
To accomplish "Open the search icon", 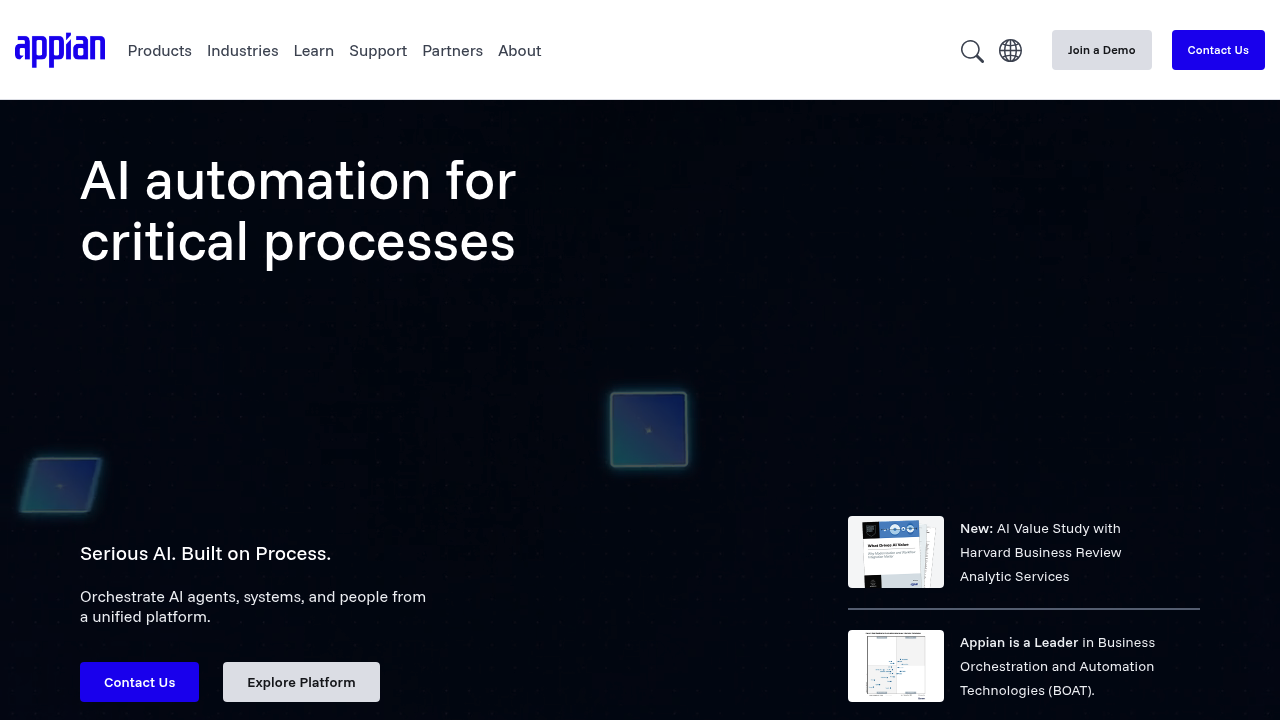I will (x=972, y=51).
